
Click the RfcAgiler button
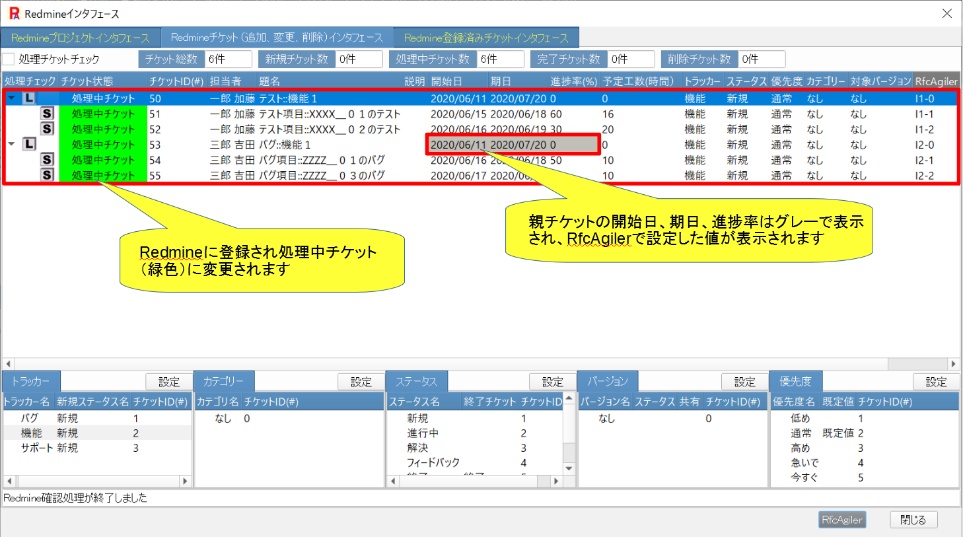click(842, 519)
